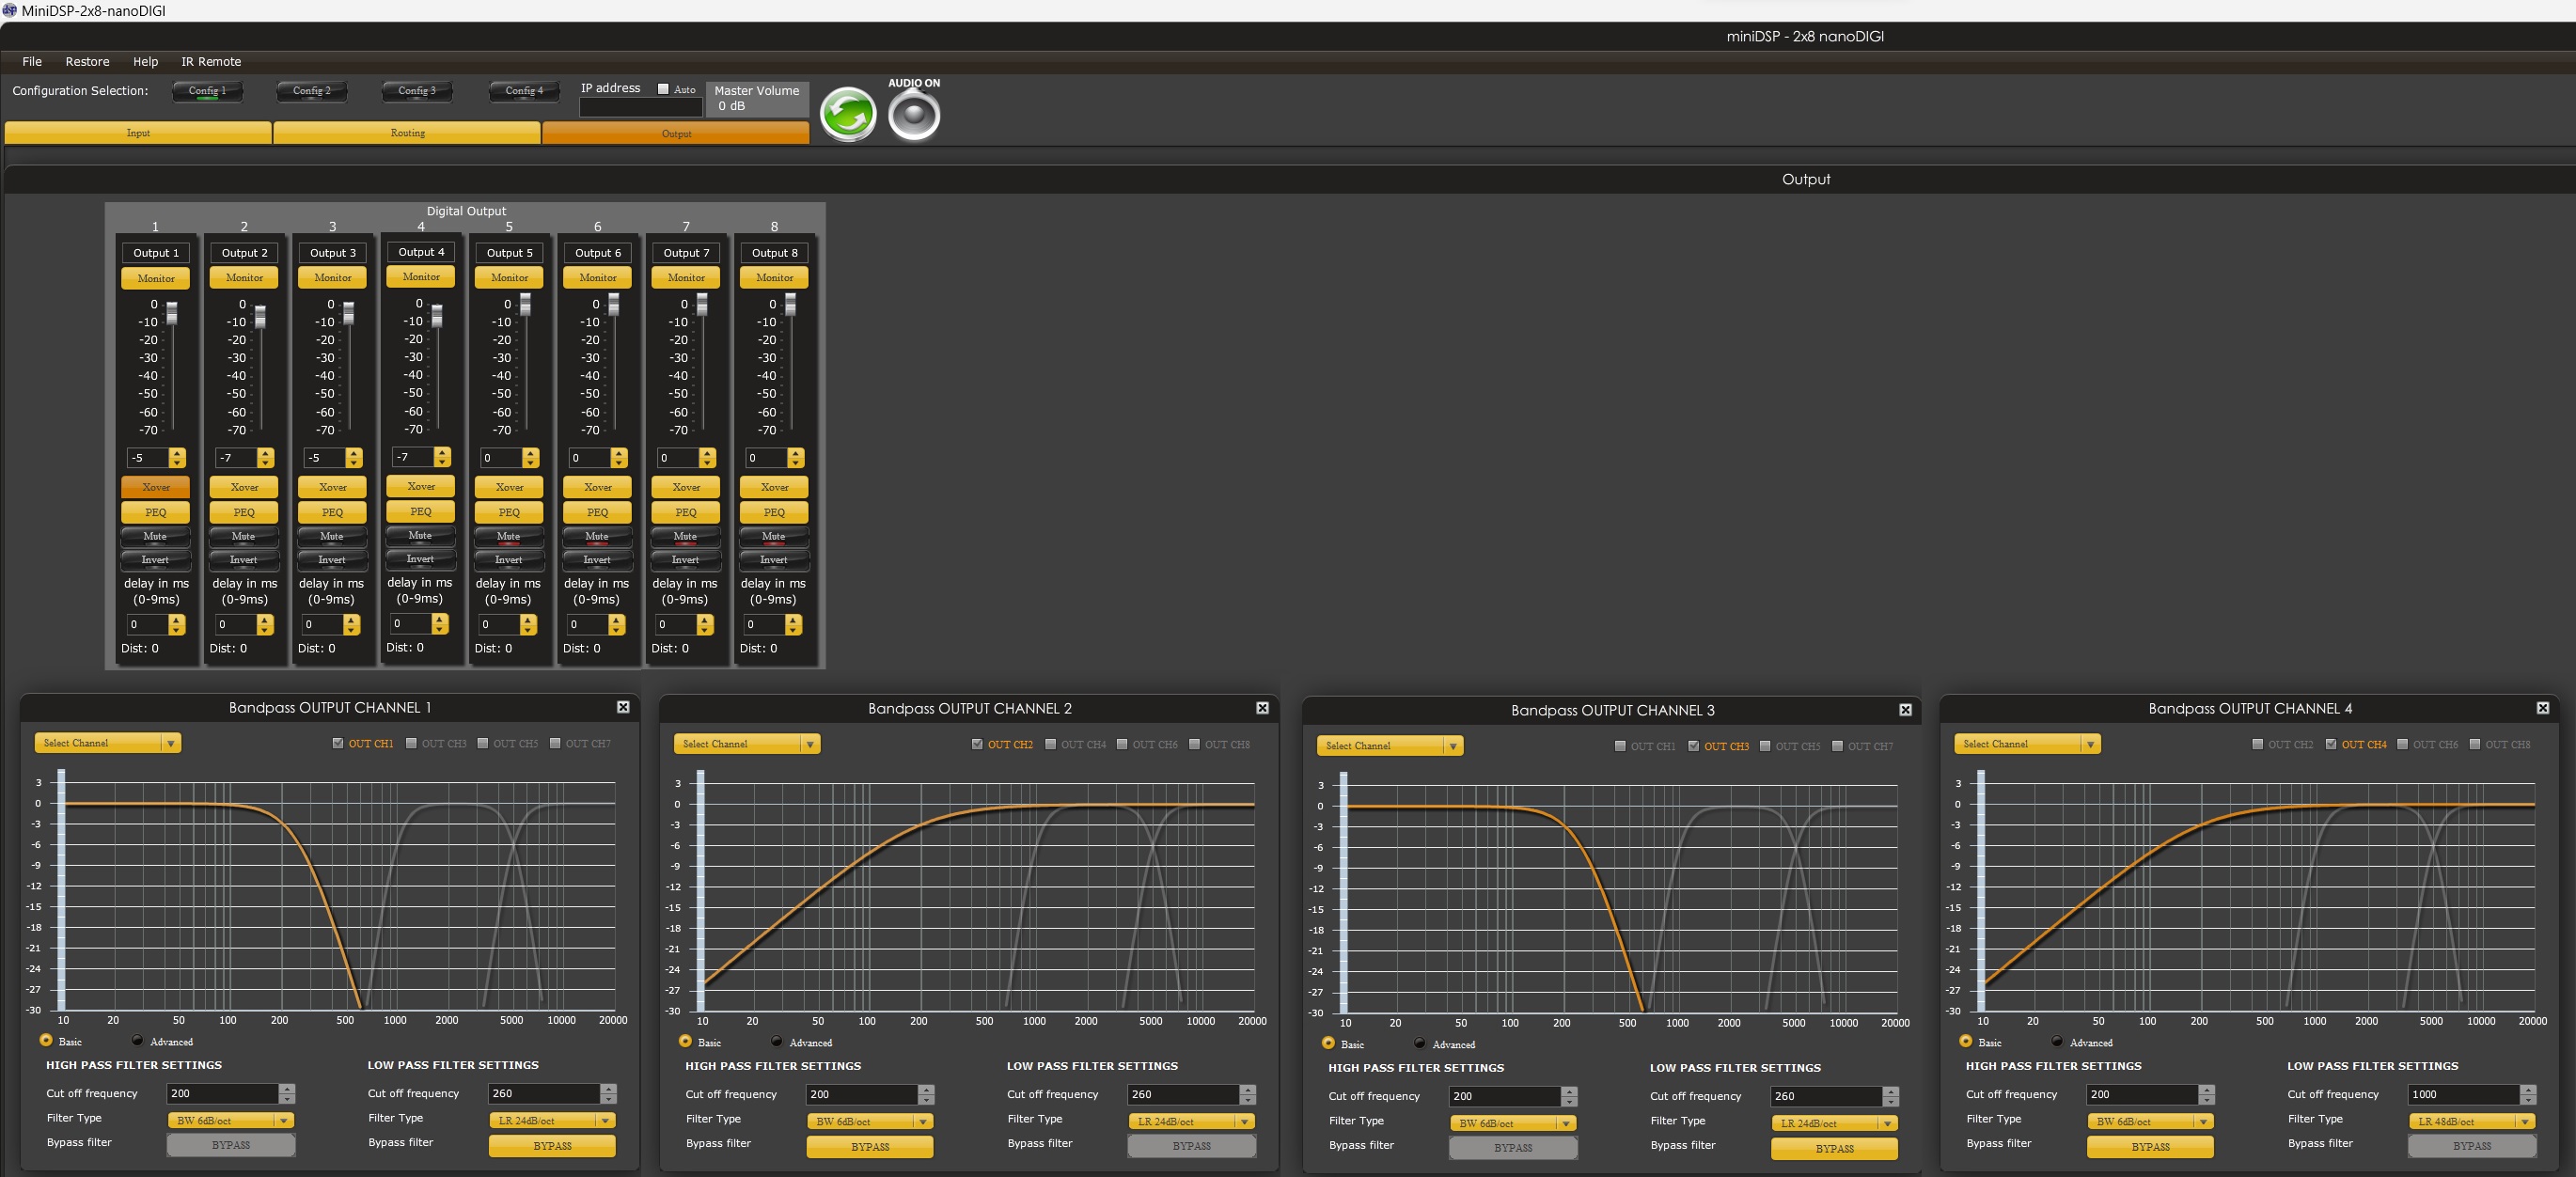Open the File menu
The width and height of the screenshot is (2576, 1177).
pyautogui.click(x=32, y=61)
